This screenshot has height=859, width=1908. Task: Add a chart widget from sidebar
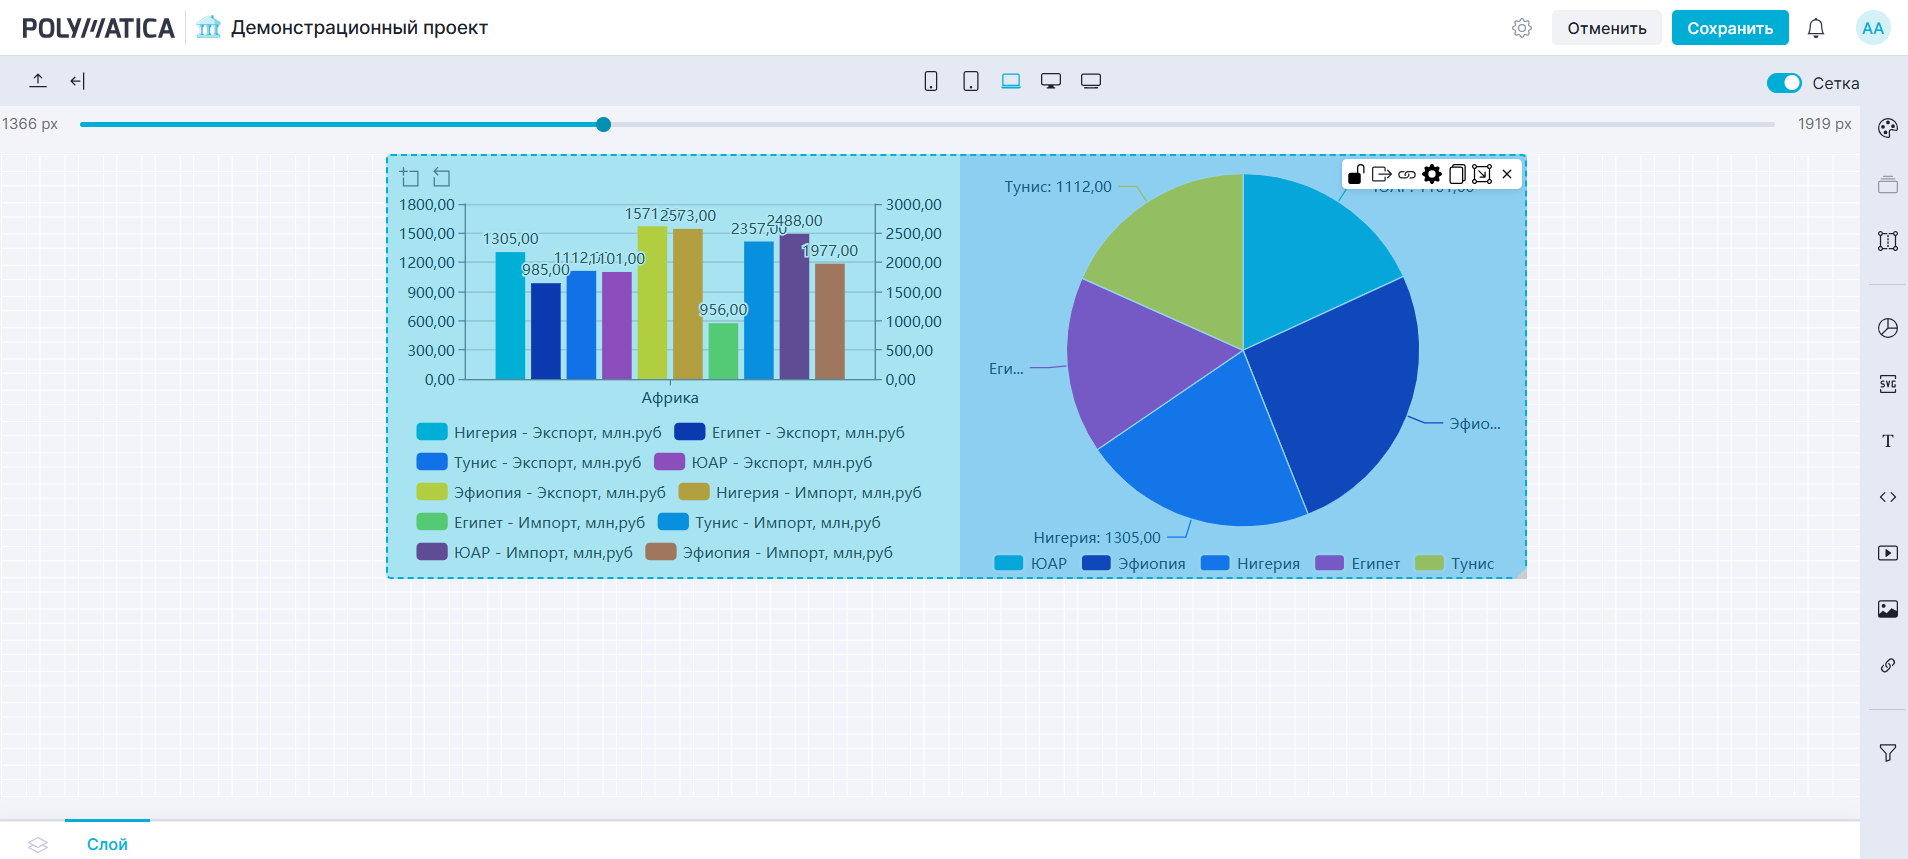point(1887,328)
